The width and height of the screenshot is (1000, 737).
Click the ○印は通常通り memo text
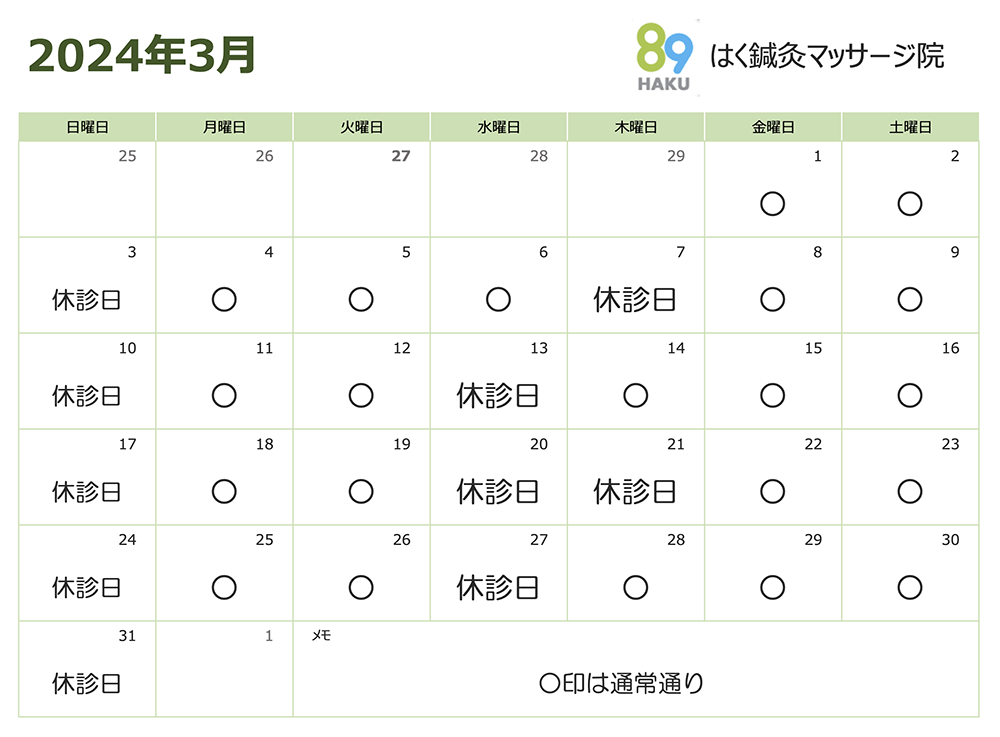pyautogui.click(x=621, y=683)
